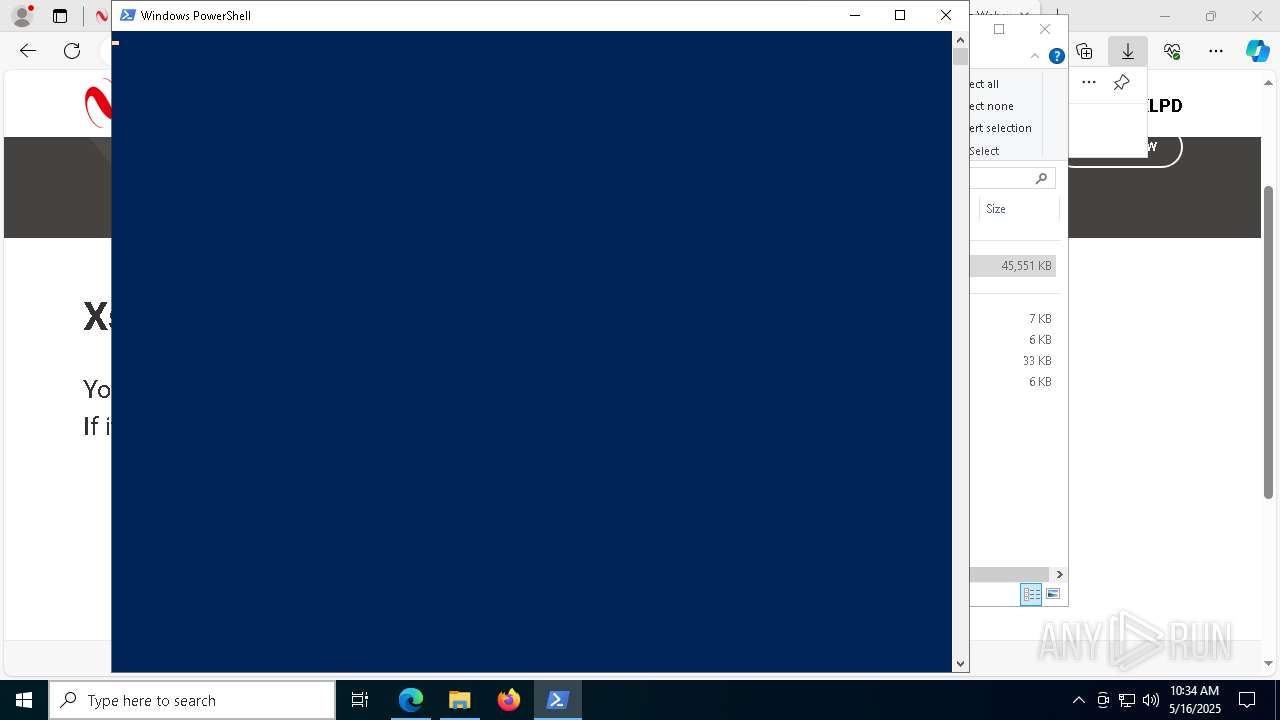This screenshot has width=1280, height=720.
Task: Open File Explorer from the taskbar
Action: 459,700
